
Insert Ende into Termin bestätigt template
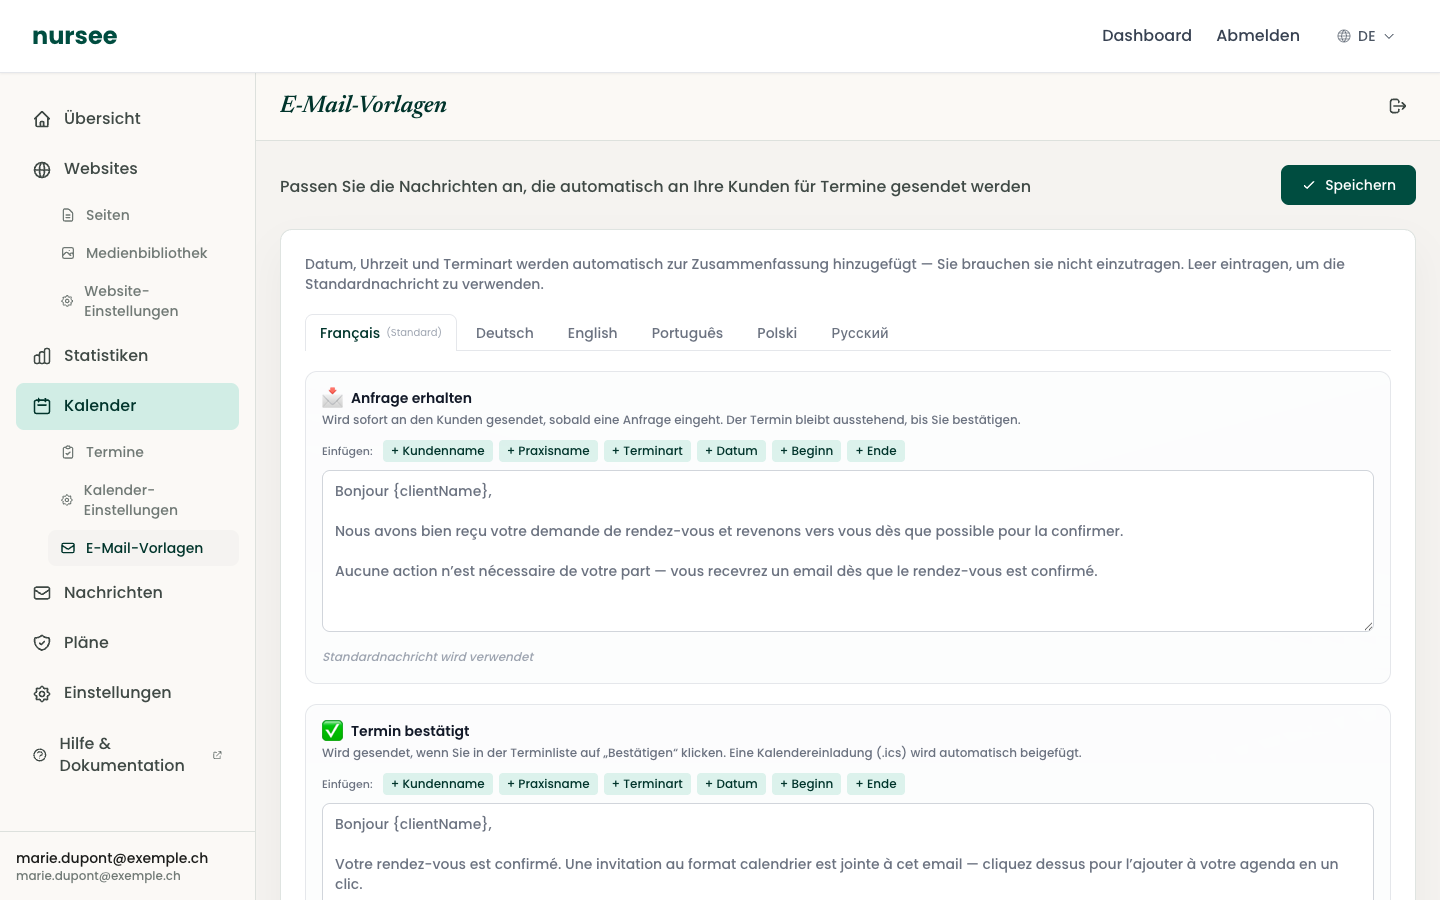point(876,784)
